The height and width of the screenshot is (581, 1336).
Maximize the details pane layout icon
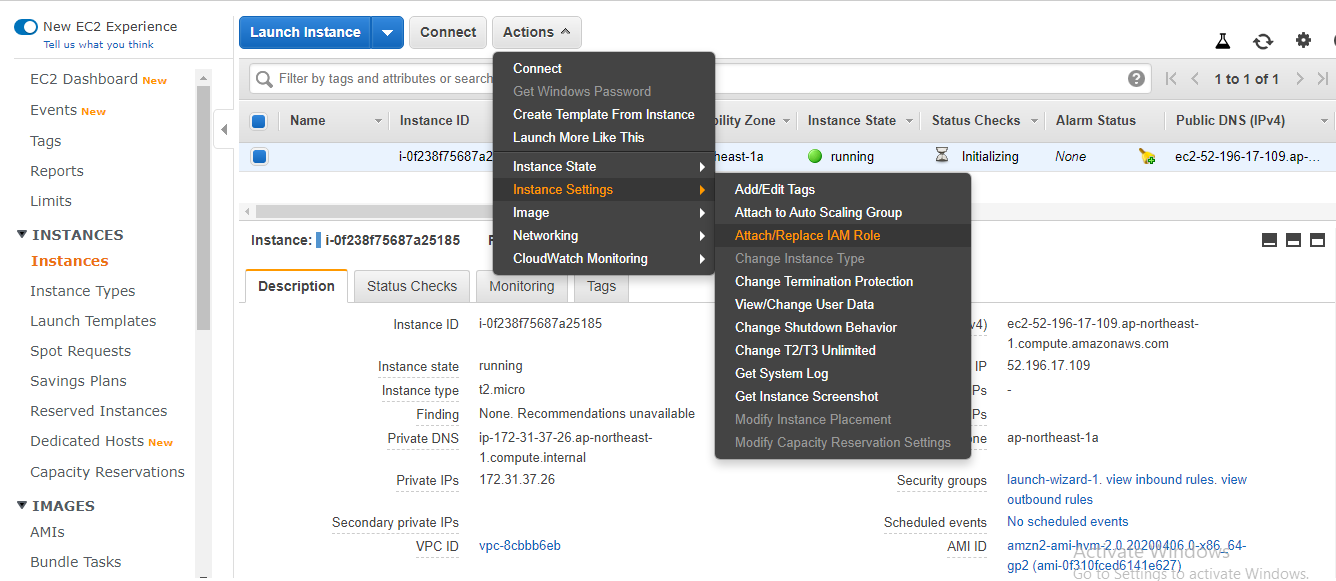(x=1317, y=240)
